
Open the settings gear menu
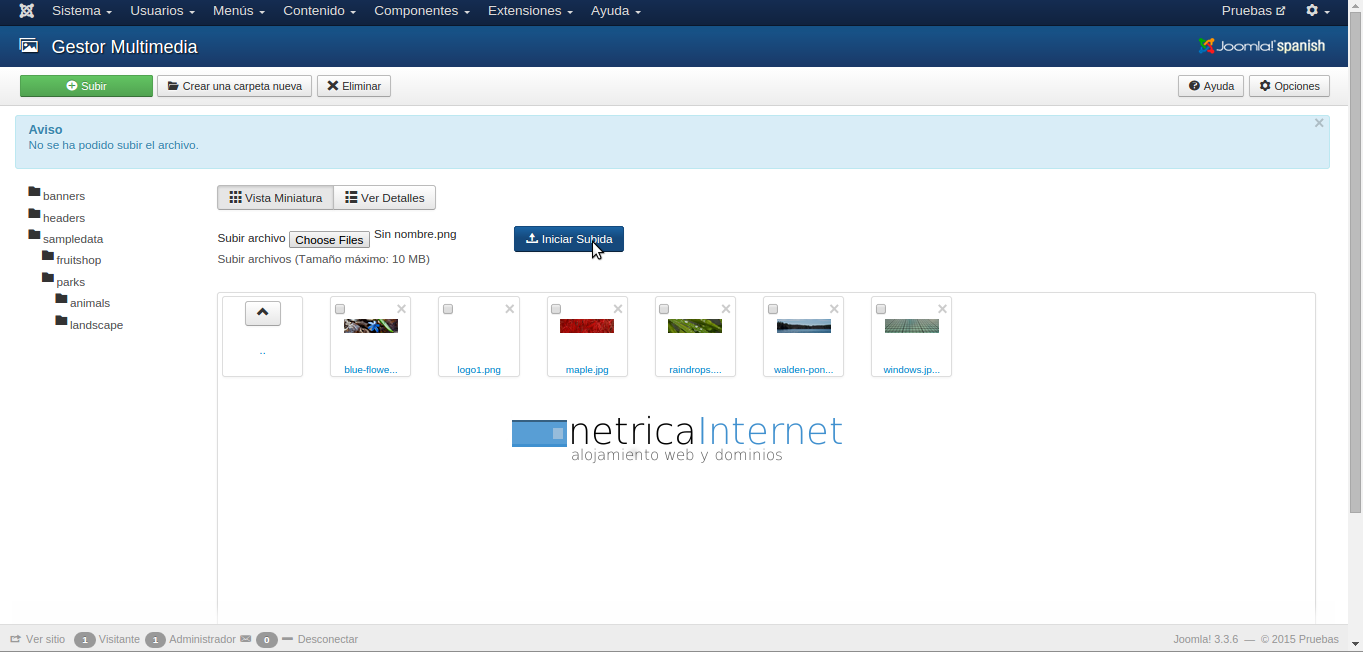[x=1316, y=11]
